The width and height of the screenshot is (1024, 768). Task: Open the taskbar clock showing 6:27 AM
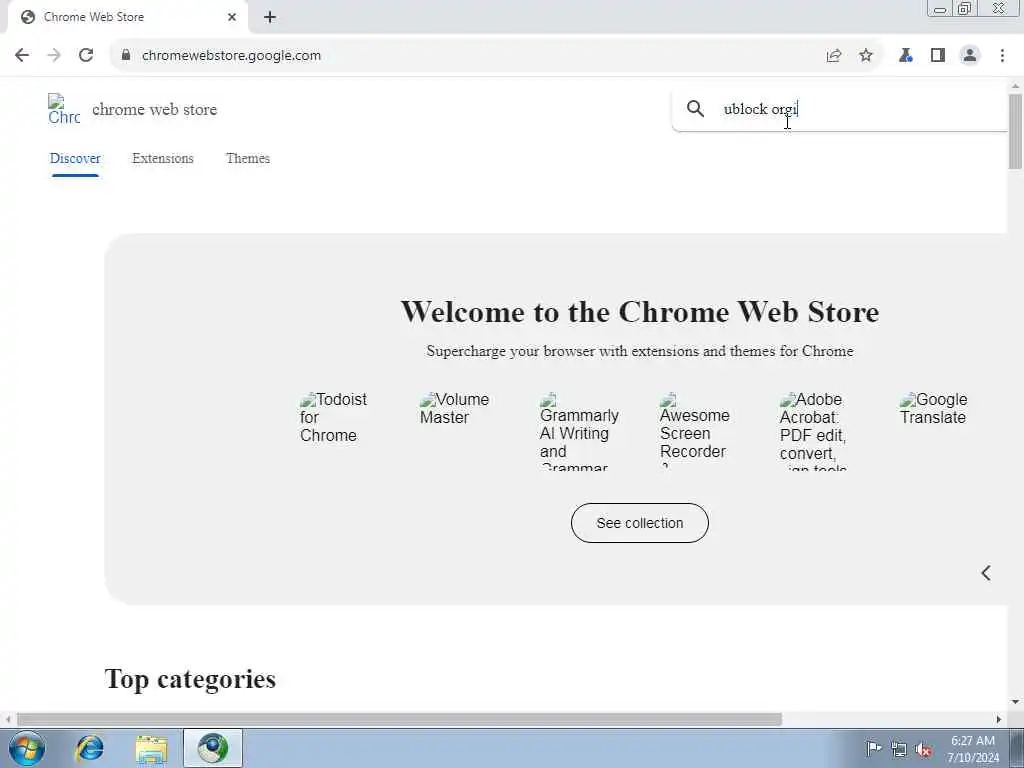[x=973, y=748]
